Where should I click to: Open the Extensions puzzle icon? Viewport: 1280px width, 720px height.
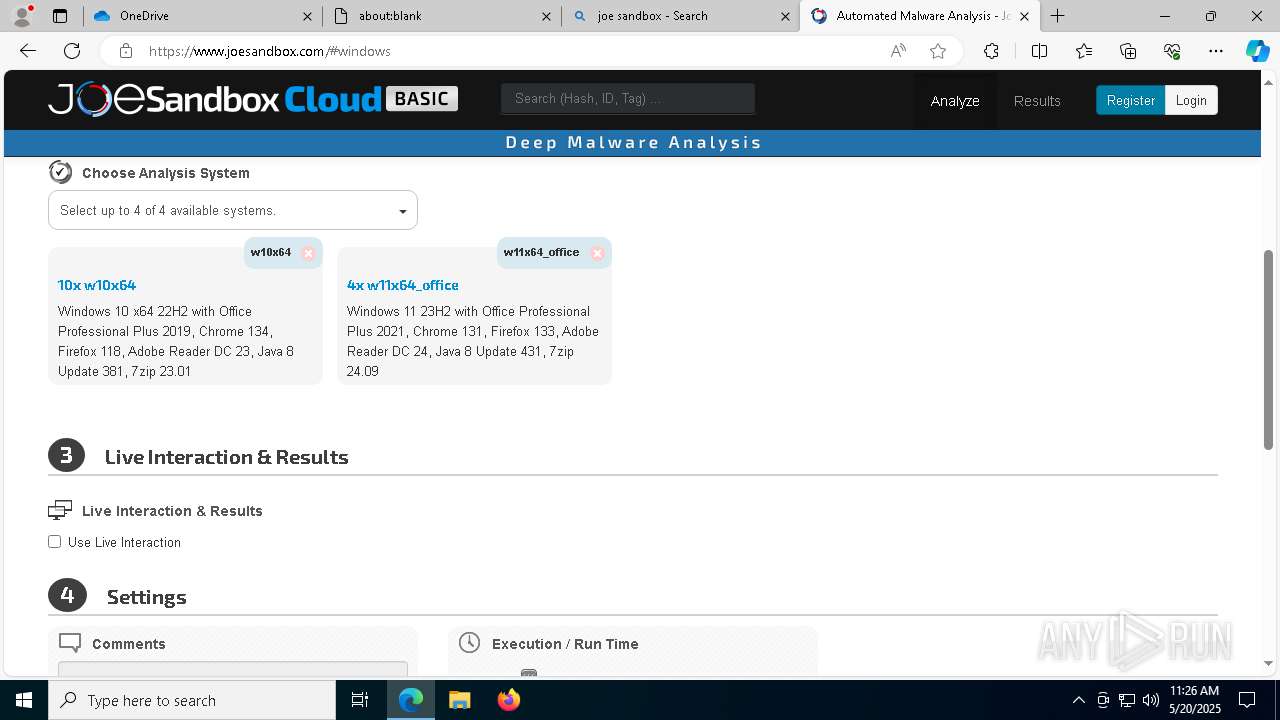click(x=991, y=51)
